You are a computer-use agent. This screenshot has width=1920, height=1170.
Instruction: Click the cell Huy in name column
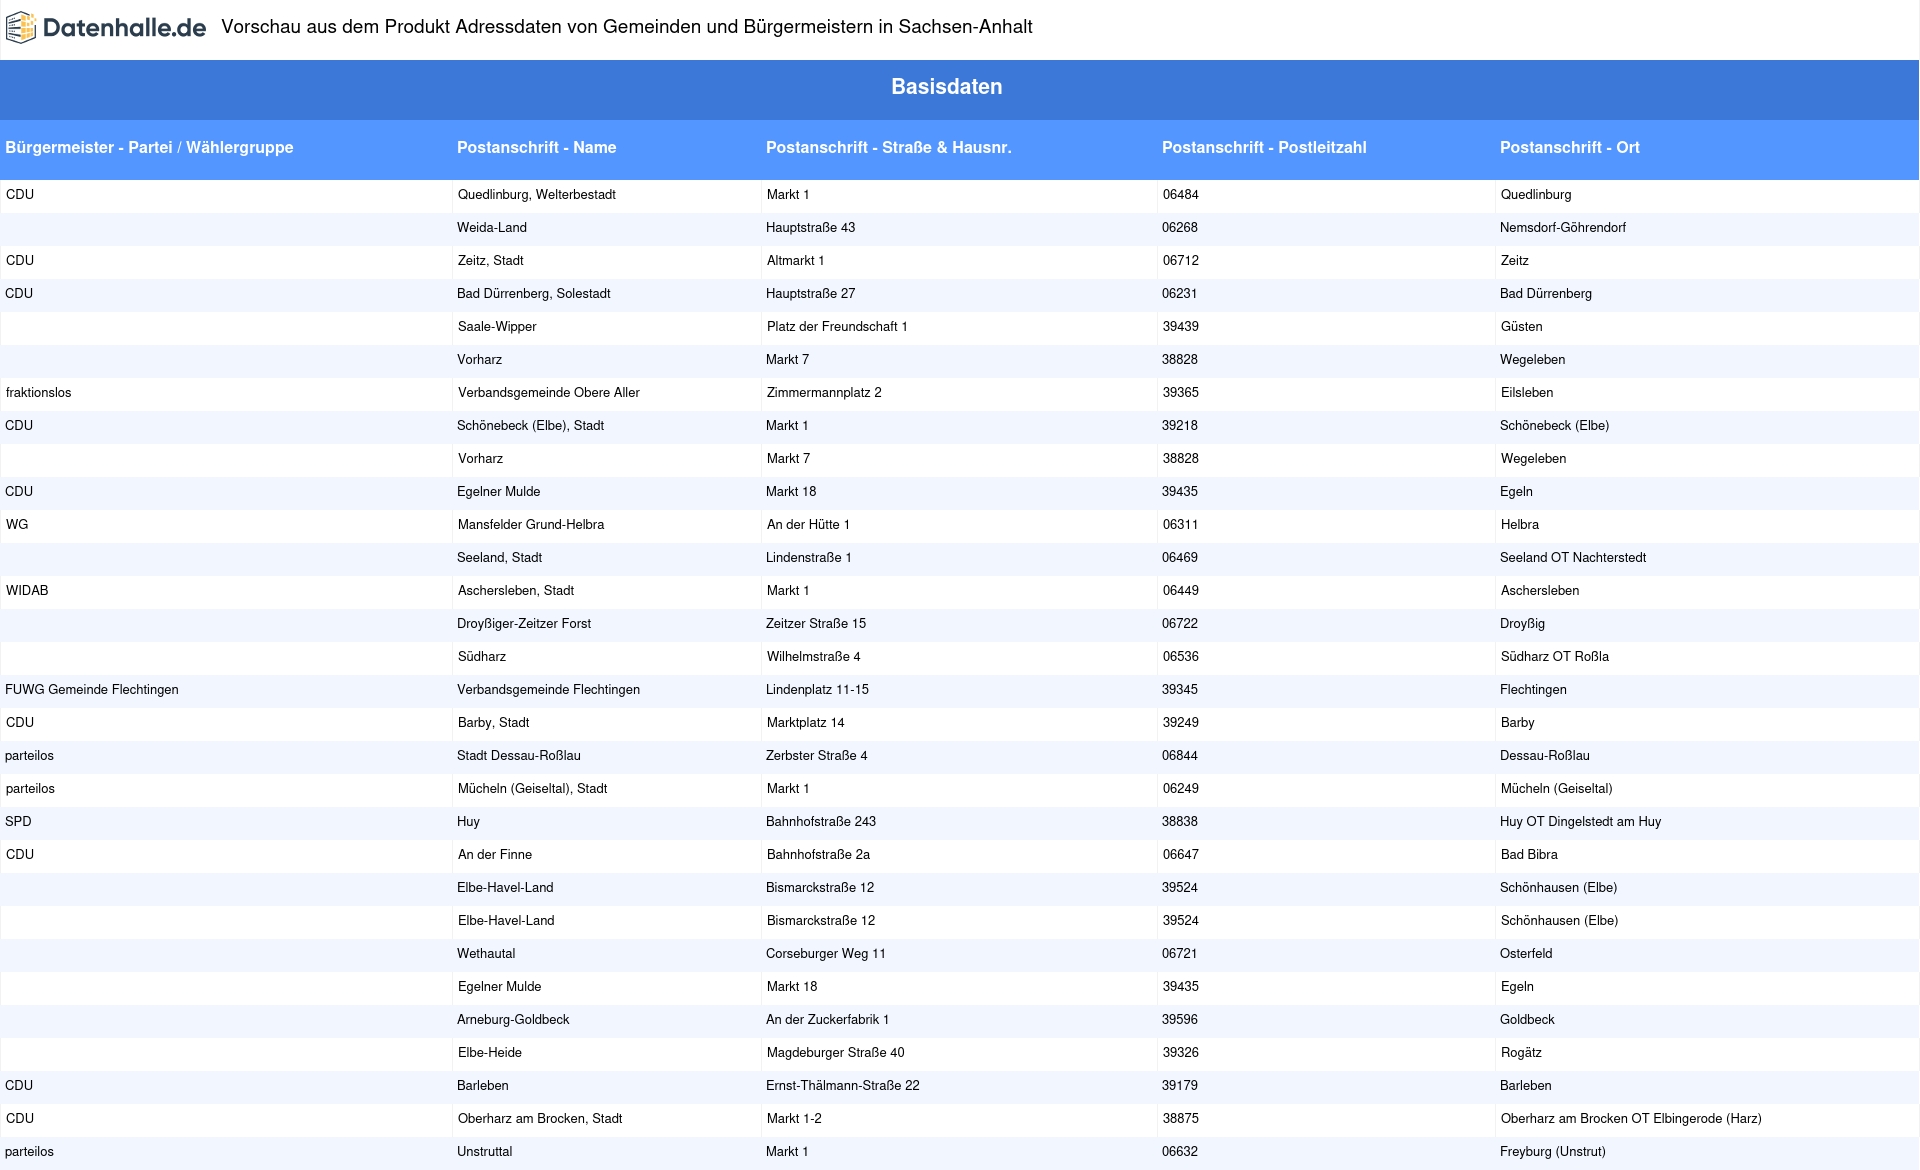468,822
